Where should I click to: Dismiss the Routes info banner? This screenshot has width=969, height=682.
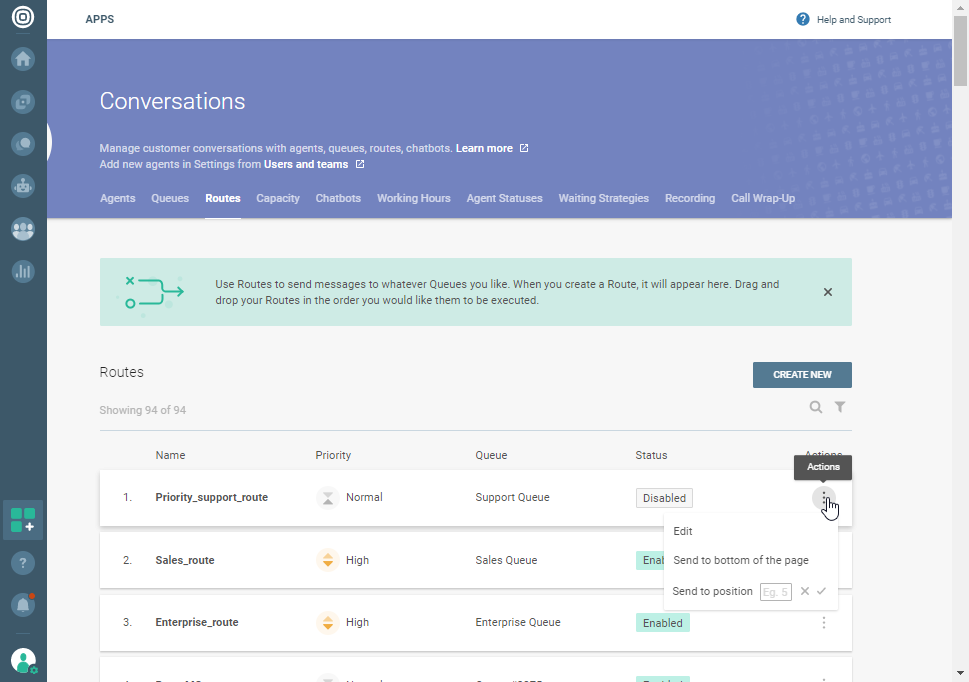(828, 292)
